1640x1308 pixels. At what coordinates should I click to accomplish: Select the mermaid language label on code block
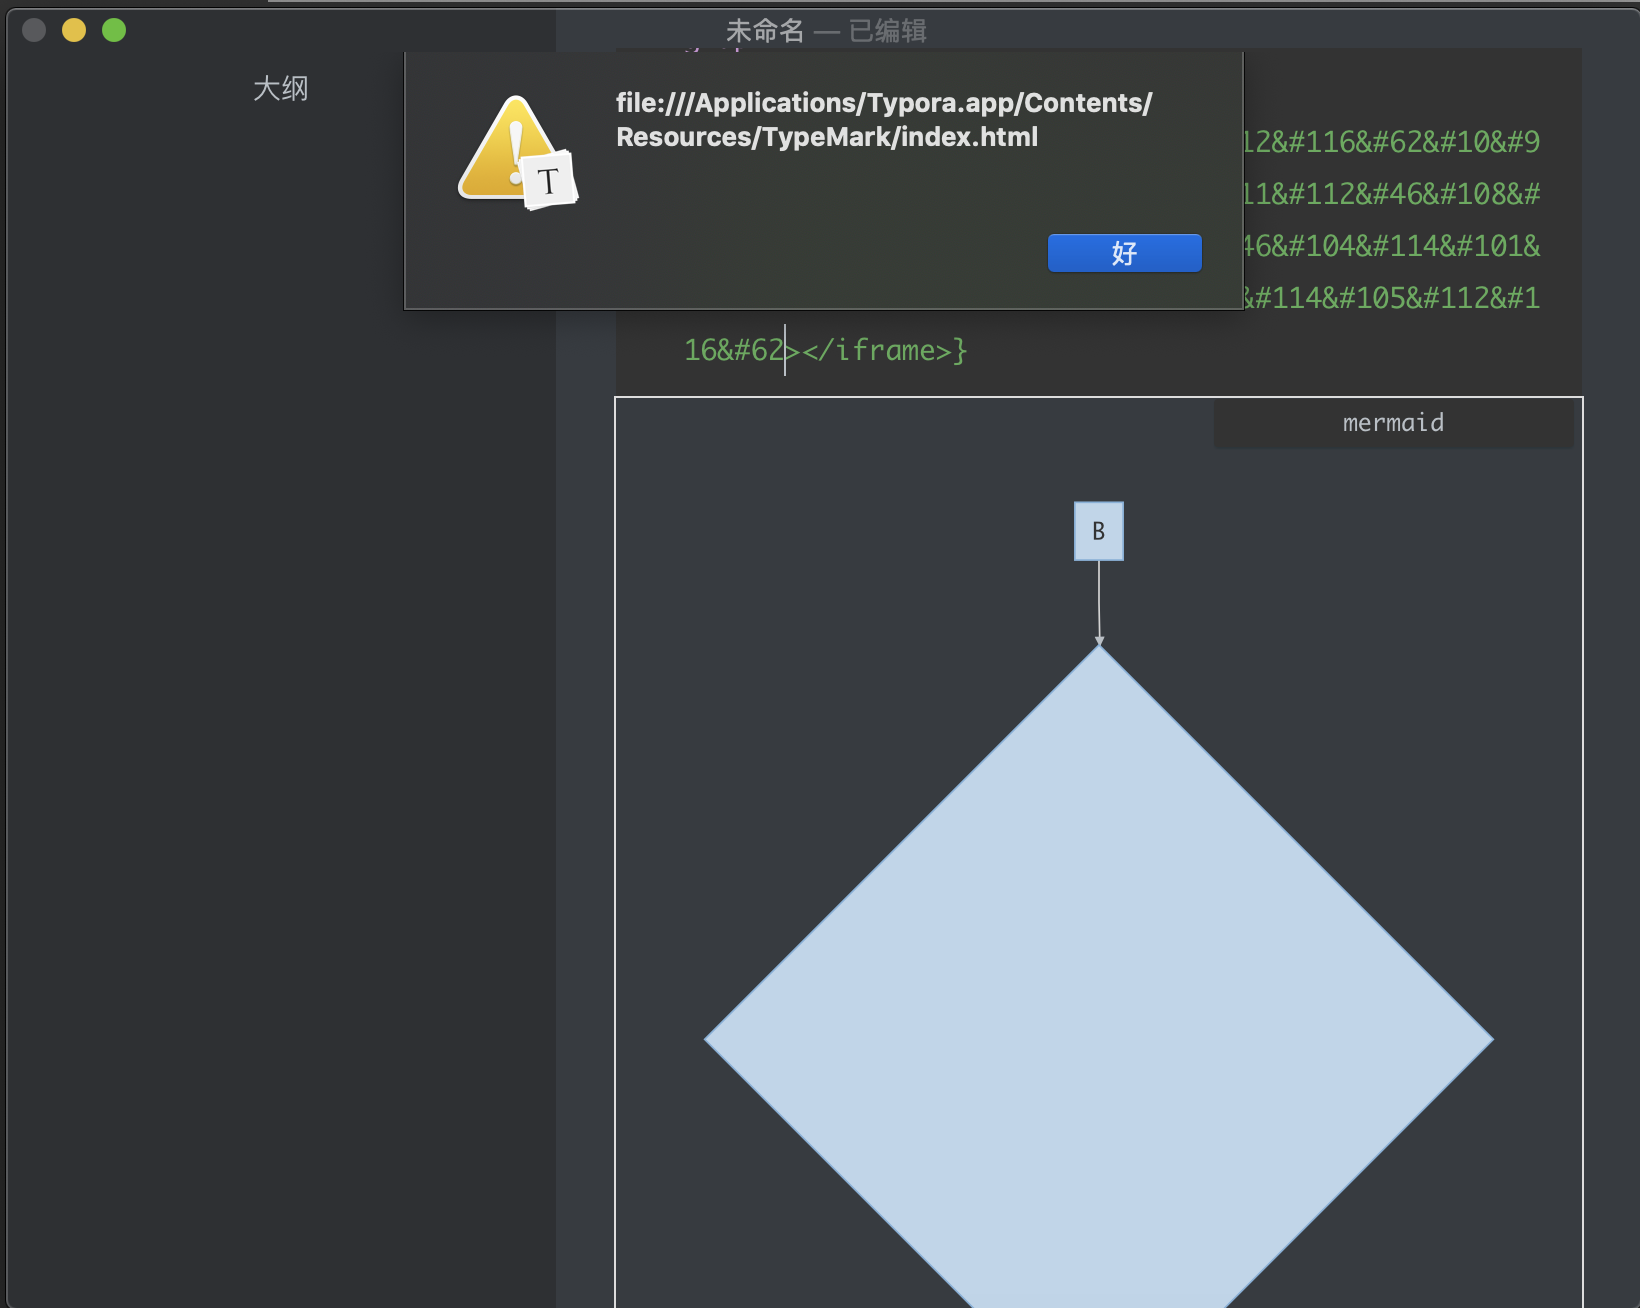click(x=1392, y=422)
